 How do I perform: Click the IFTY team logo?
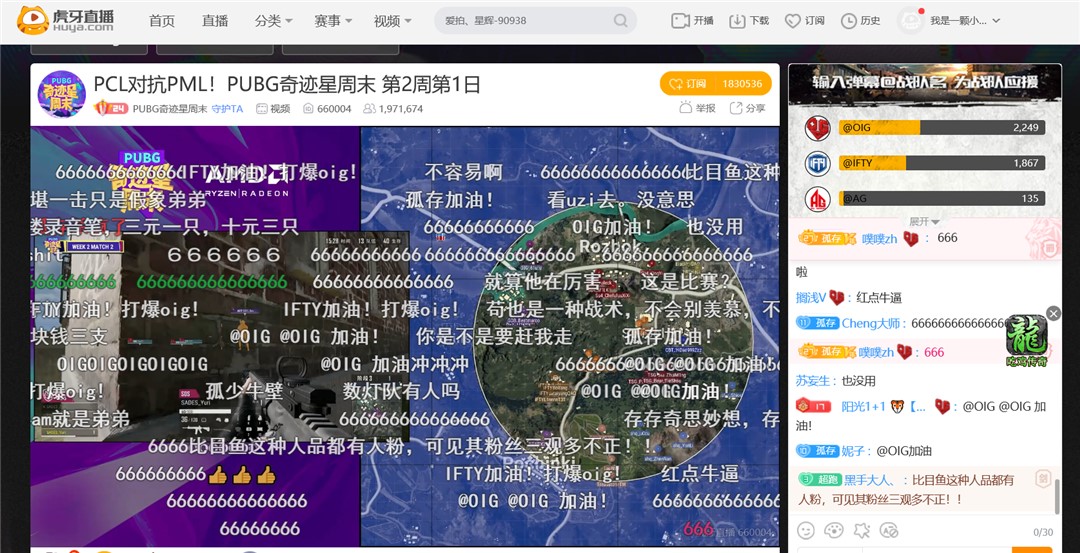(x=818, y=164)
